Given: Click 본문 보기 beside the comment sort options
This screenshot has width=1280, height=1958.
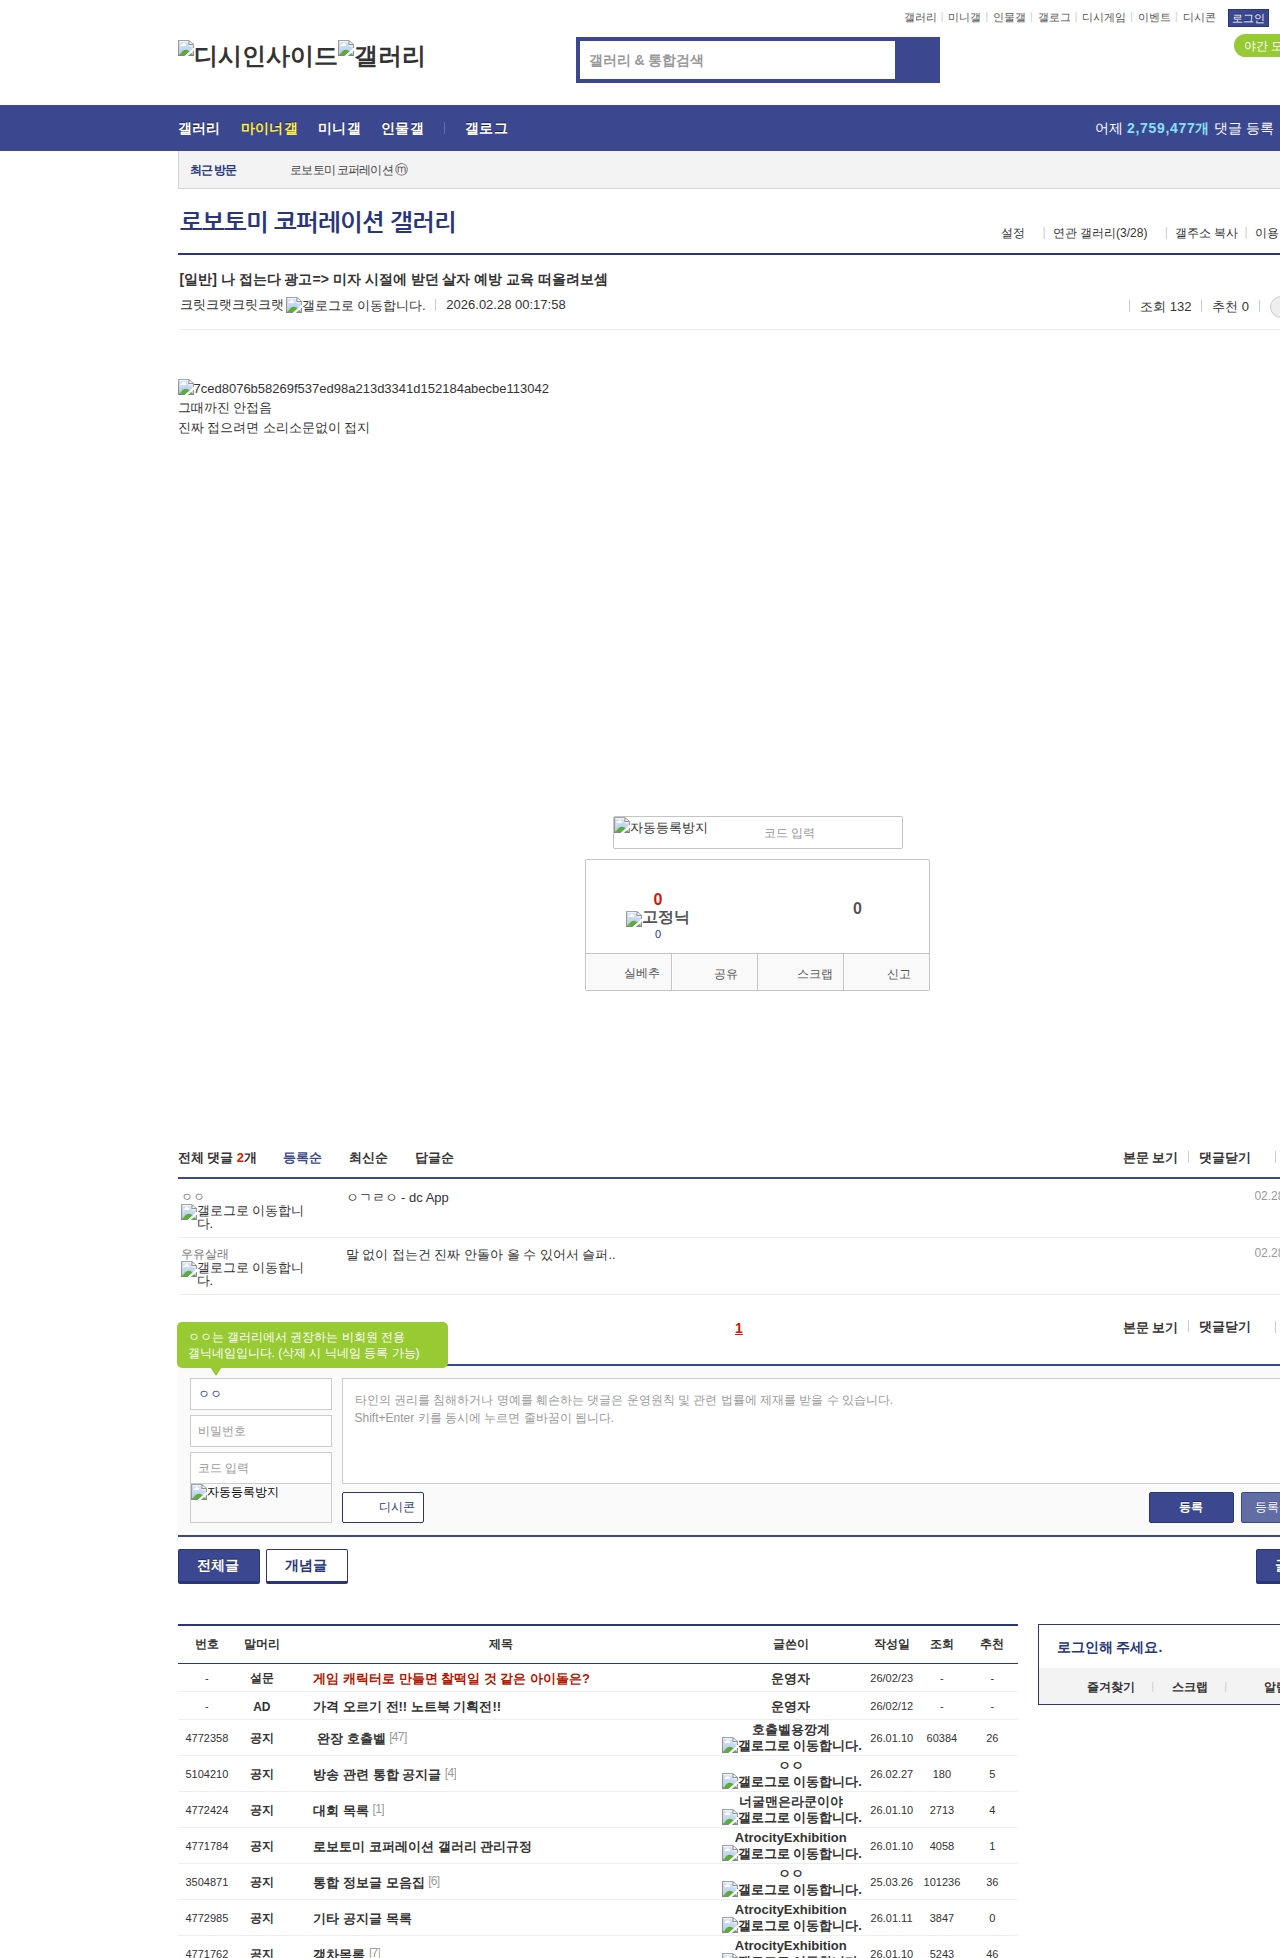Looking at the screenshot, I should coord(1150,1158).
